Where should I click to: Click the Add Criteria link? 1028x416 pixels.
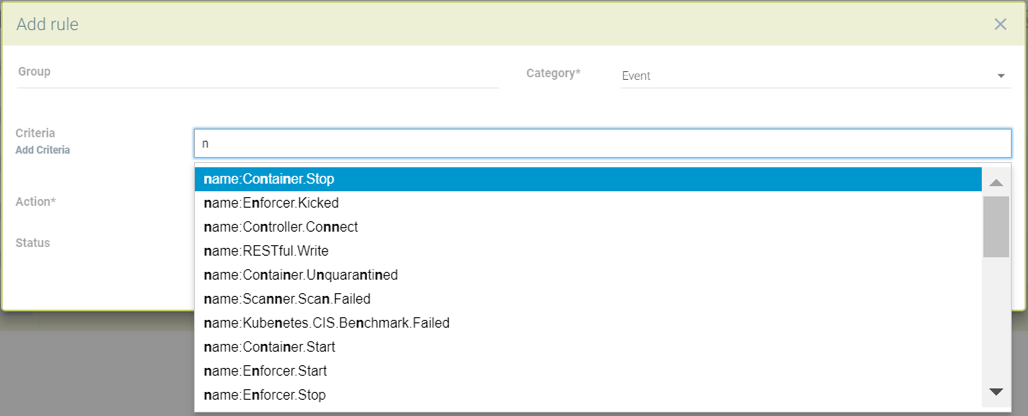coord(43,150)
